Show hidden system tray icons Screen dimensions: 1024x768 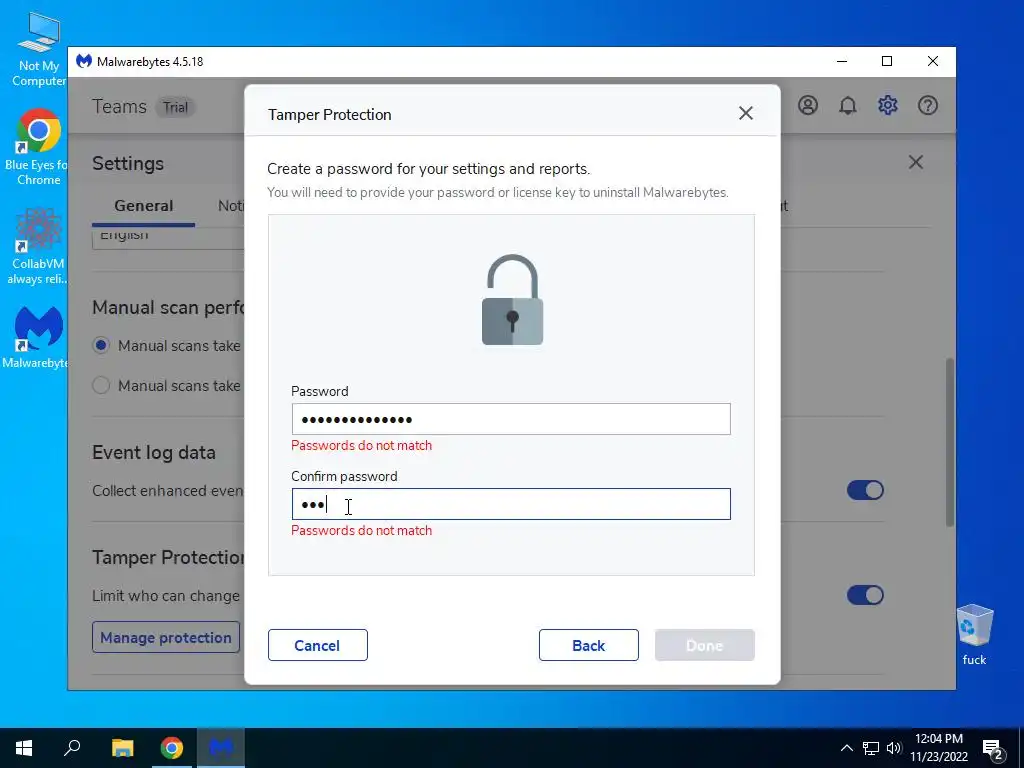[846, 748]
